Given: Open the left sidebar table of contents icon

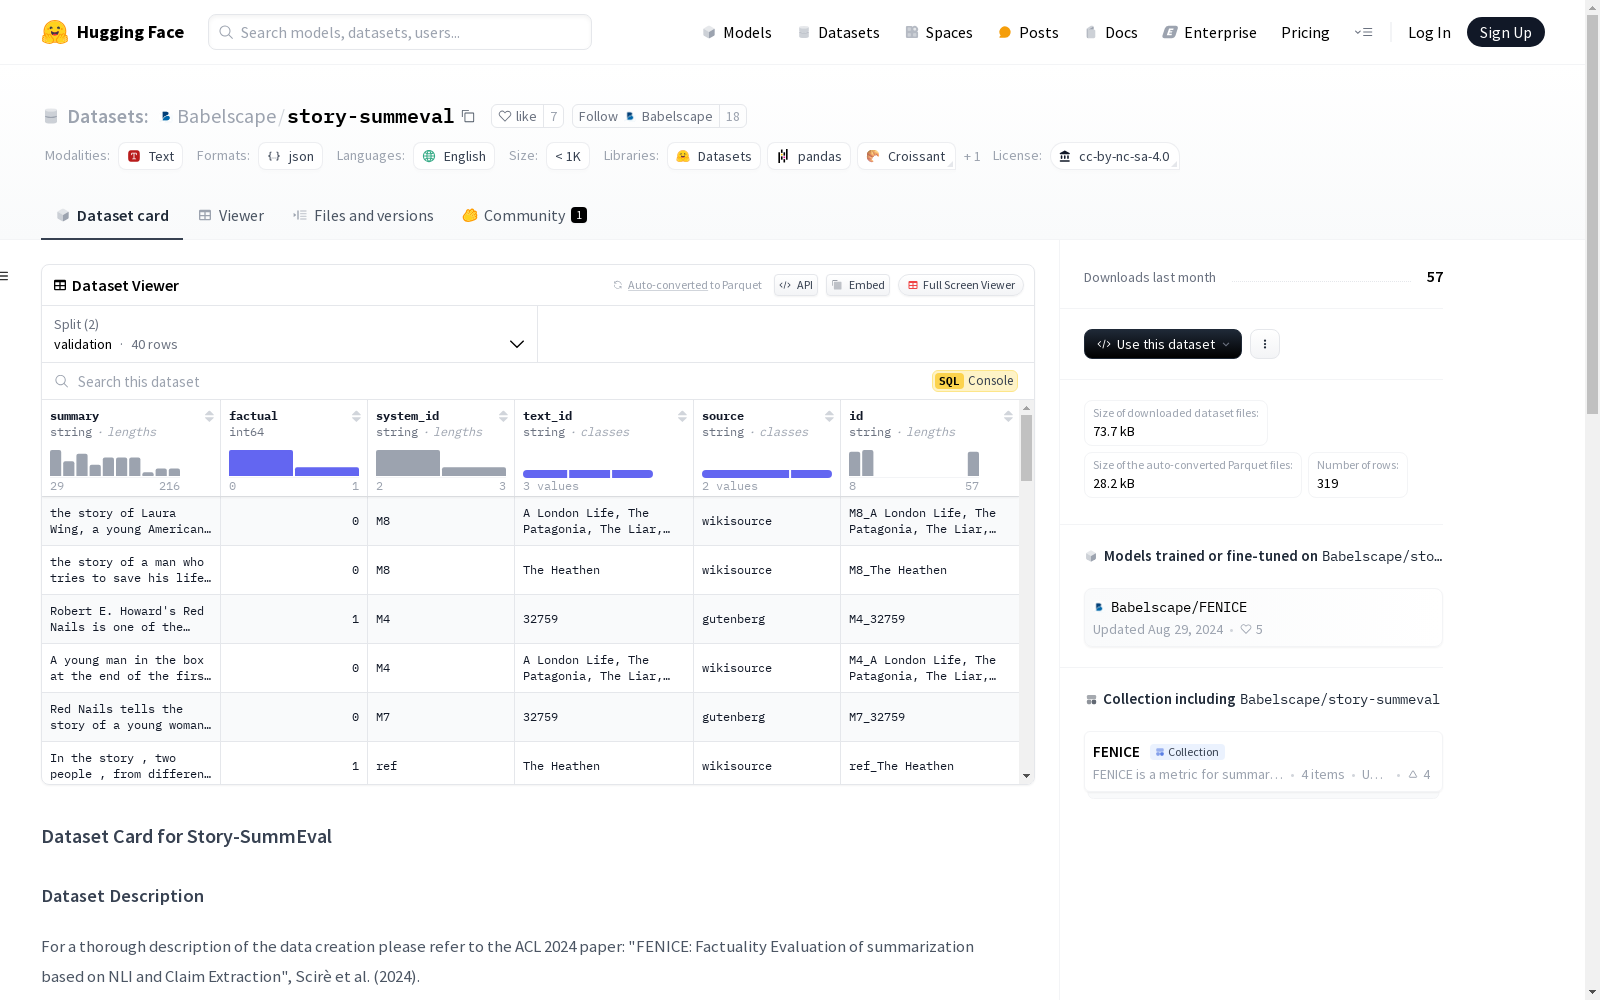Looking at the screenshot, I should [x=5, y=276].
